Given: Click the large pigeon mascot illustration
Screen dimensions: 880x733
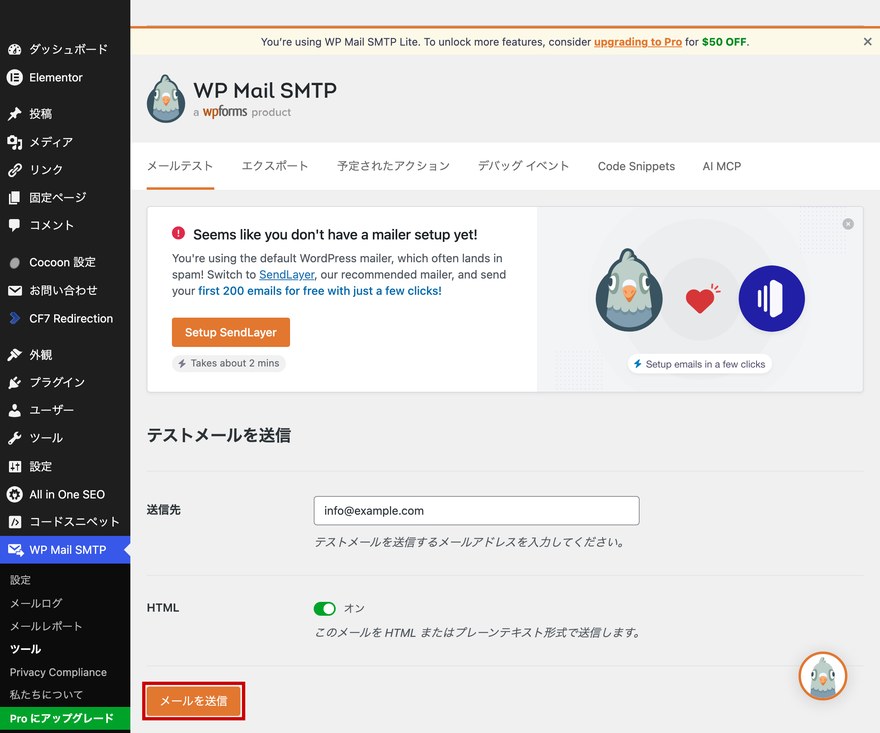Looking at the screenshot, I should point(629,290).
